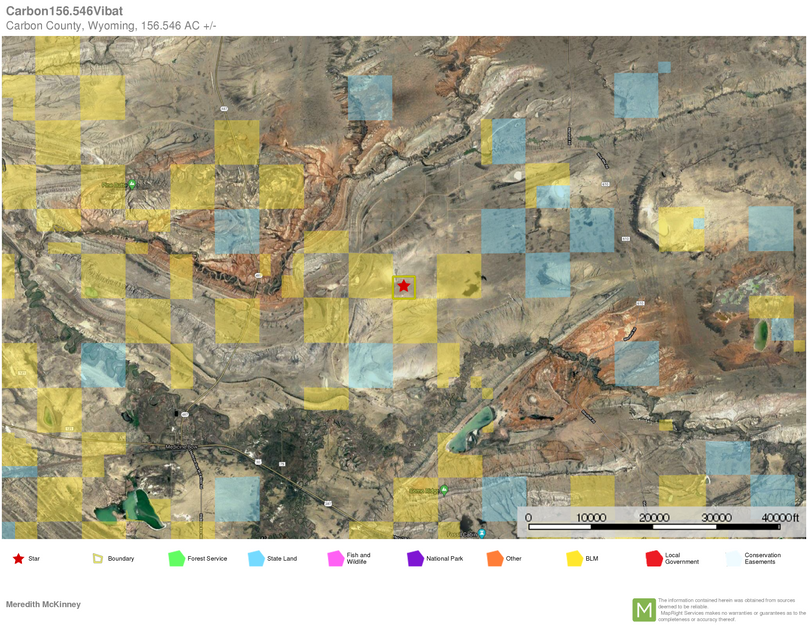Click the 40000 ft scale label
This screenshot has height=625, width=808.
point(779,518)
